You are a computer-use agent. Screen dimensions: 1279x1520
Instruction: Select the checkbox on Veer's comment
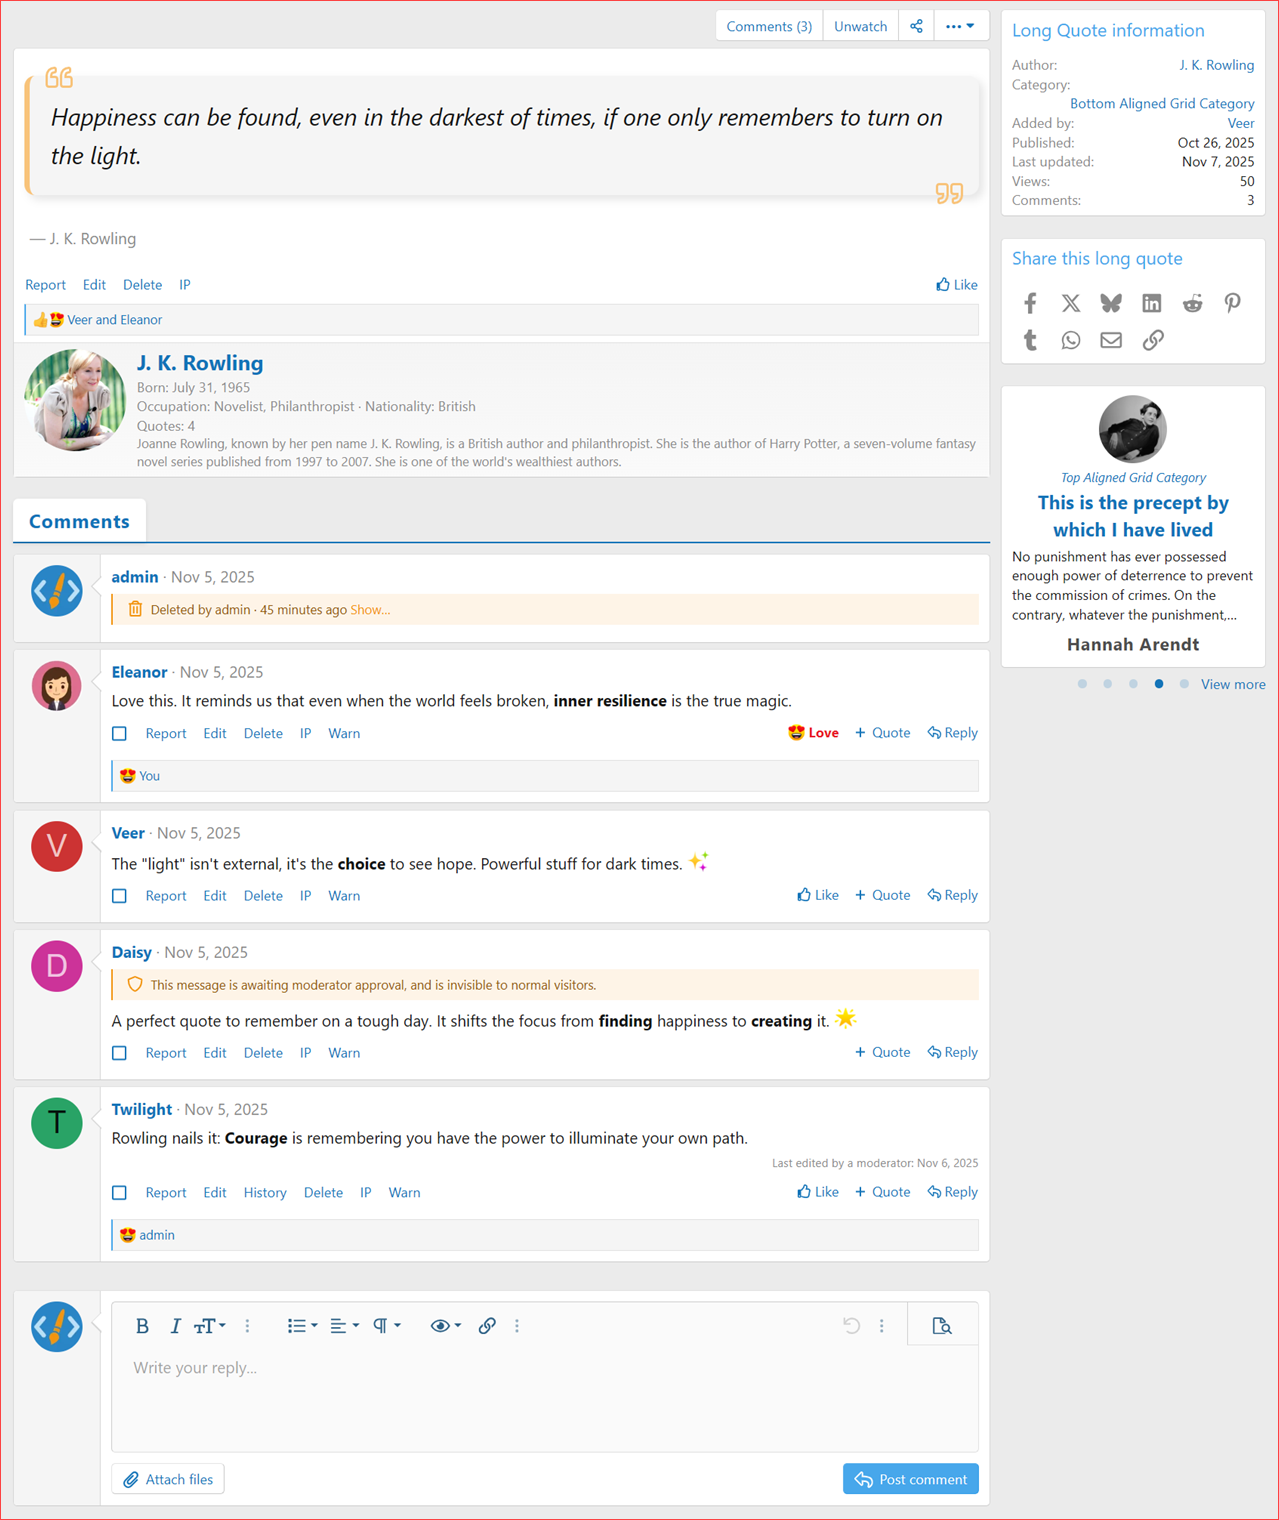(x=119, y=896)
